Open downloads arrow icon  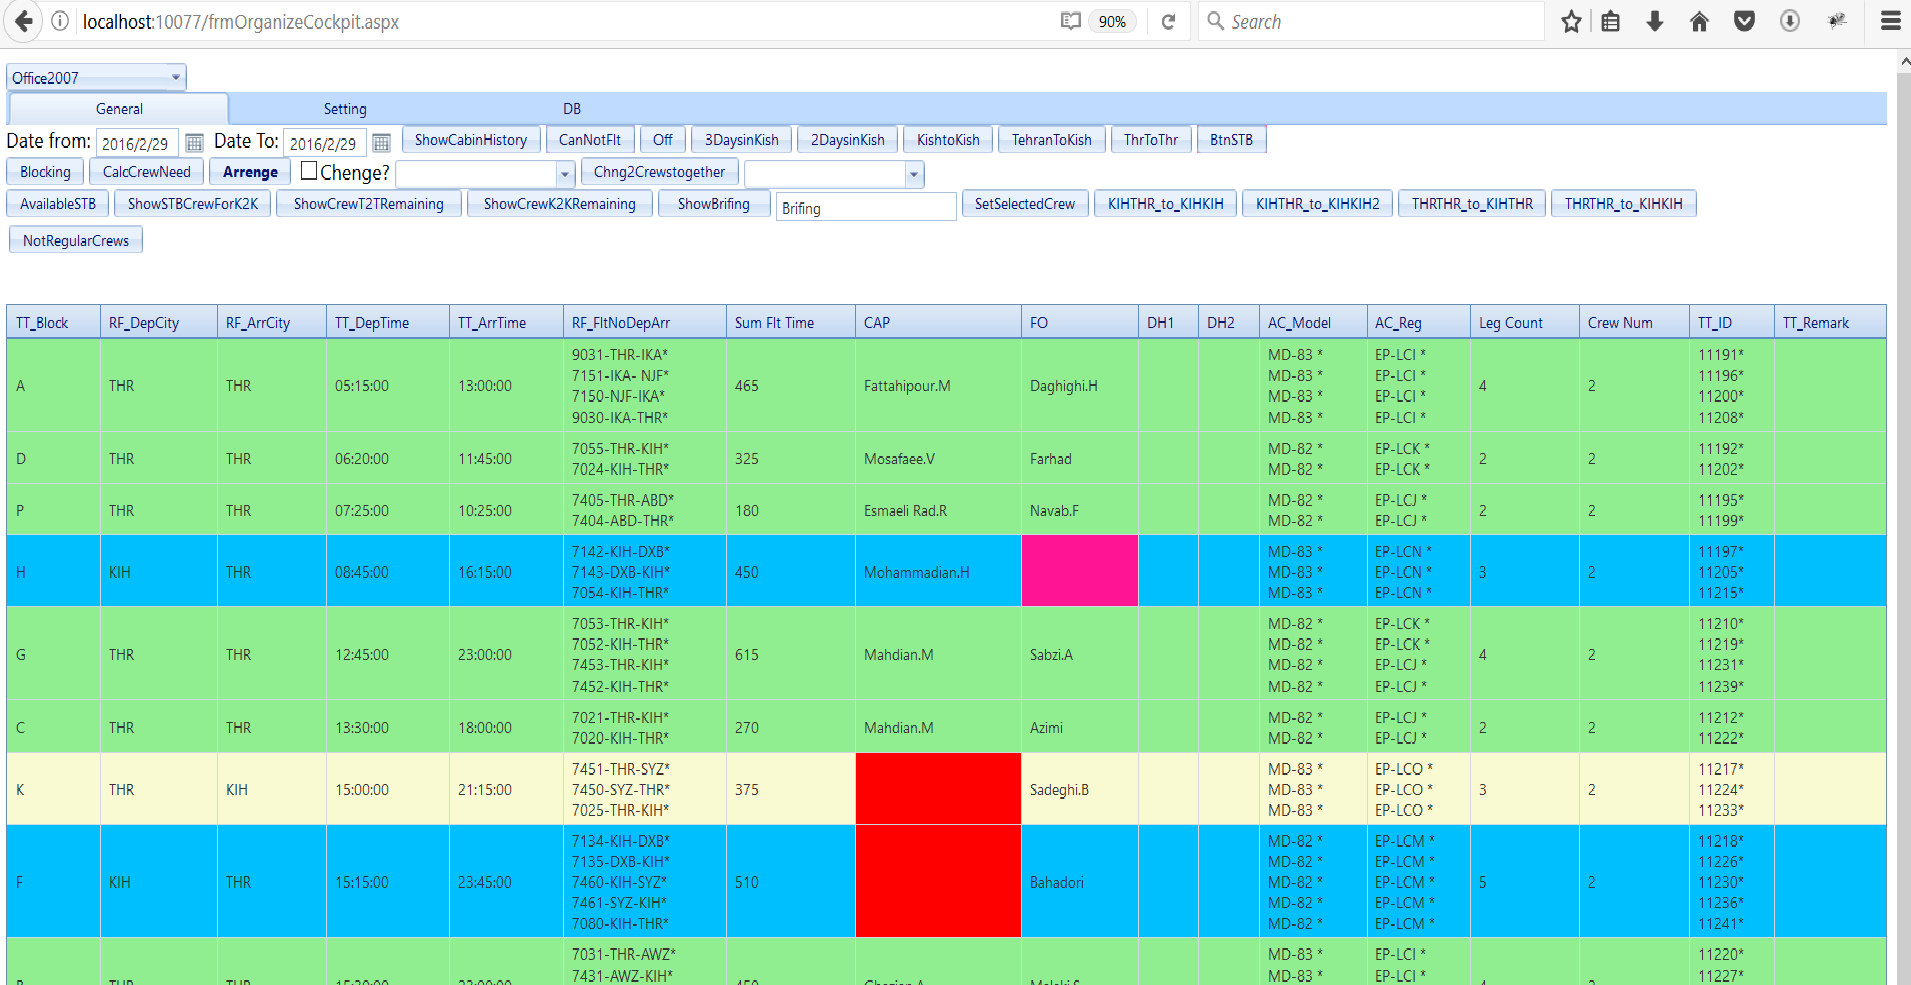click(1655, 21)
